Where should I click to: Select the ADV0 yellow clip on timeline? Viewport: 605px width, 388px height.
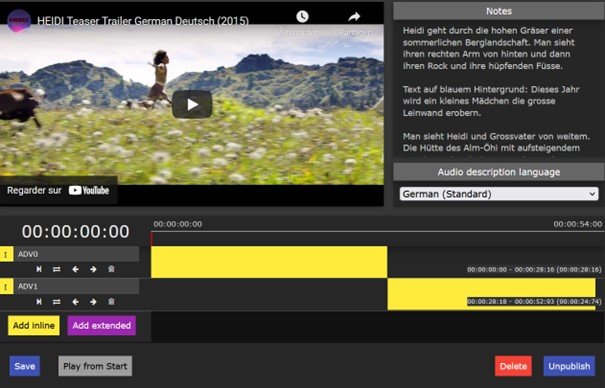269,262
